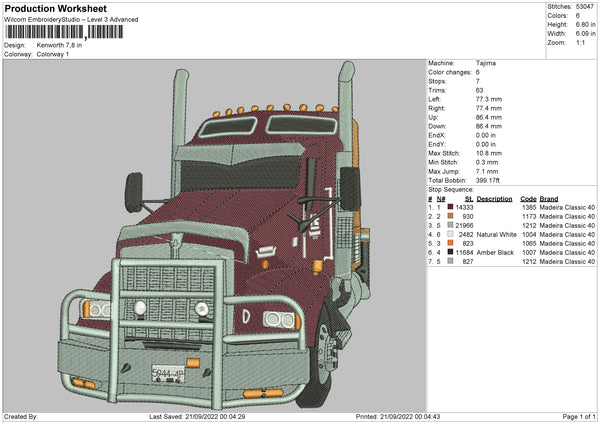
Task: Click the maroon swatch in stop row 1
Action: pos(450,207)
